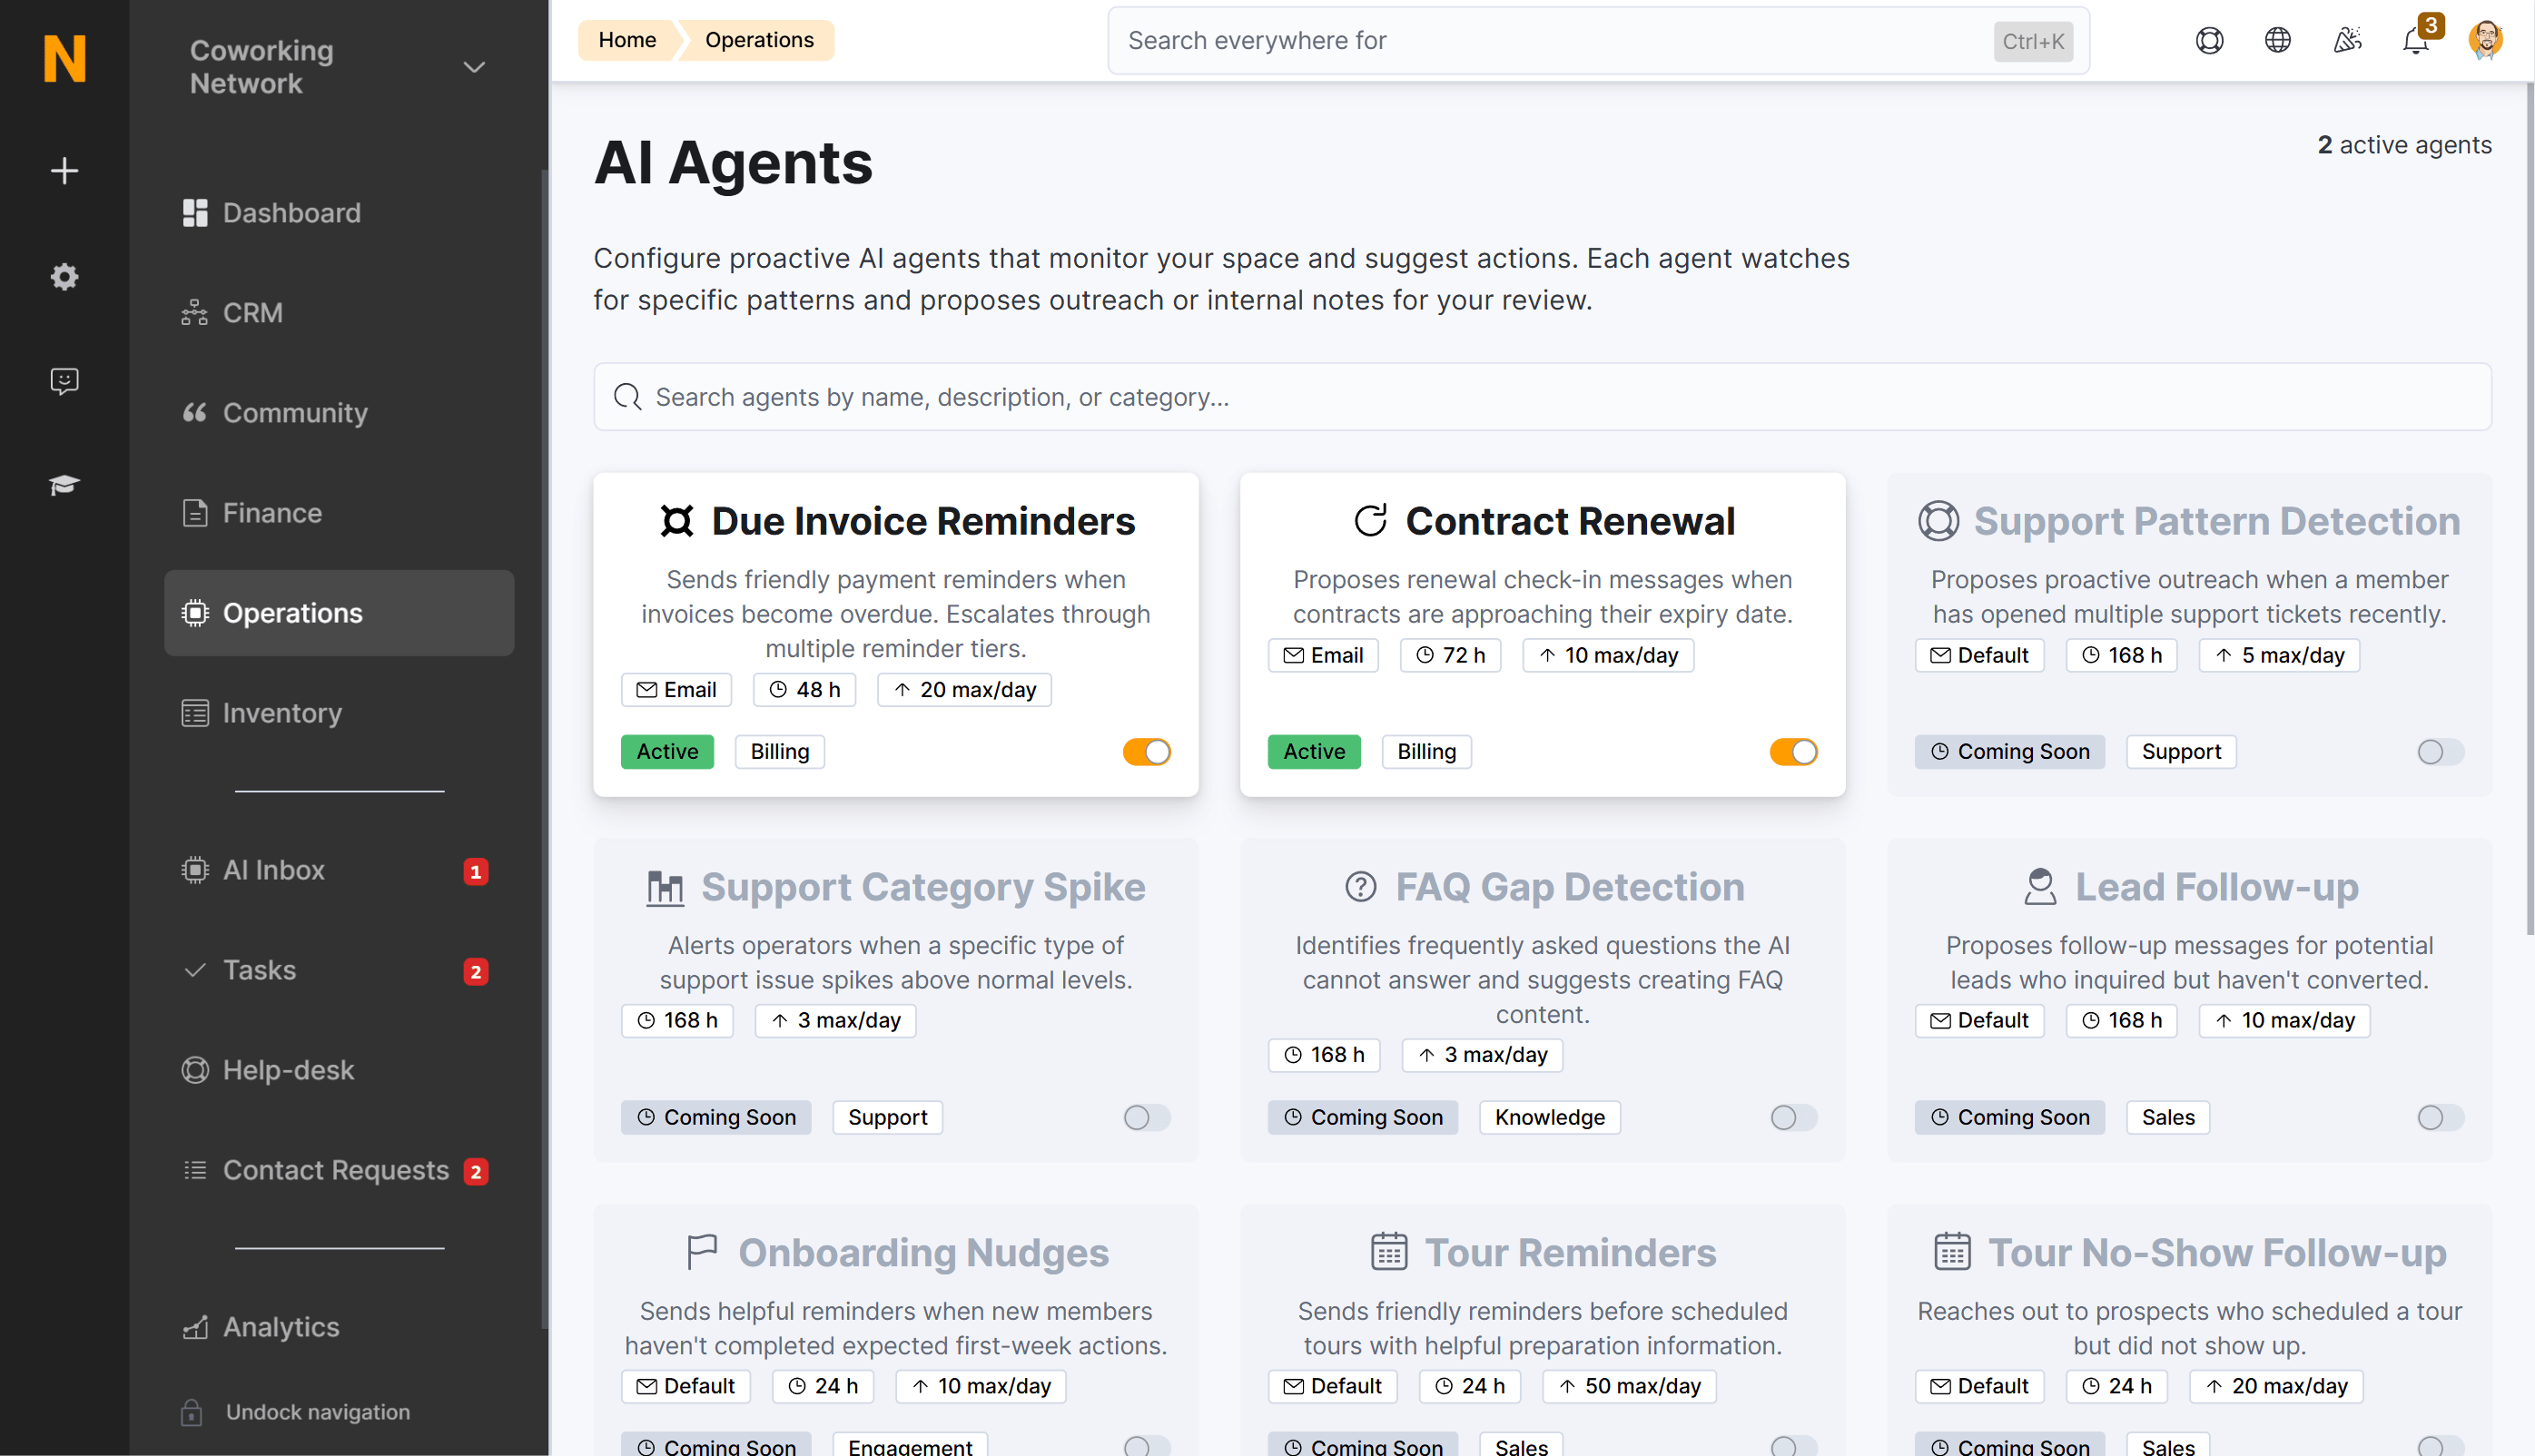This screenshot has height=1456, width=2535.
Task: Focus the Search everywhere field
Action: click(x=1598, y=41)
